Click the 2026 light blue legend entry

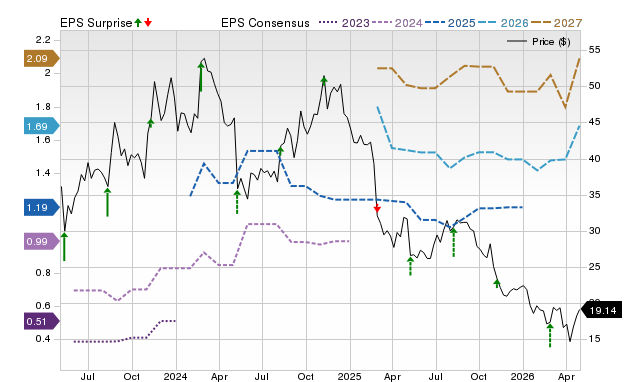(x=503, y=23)
